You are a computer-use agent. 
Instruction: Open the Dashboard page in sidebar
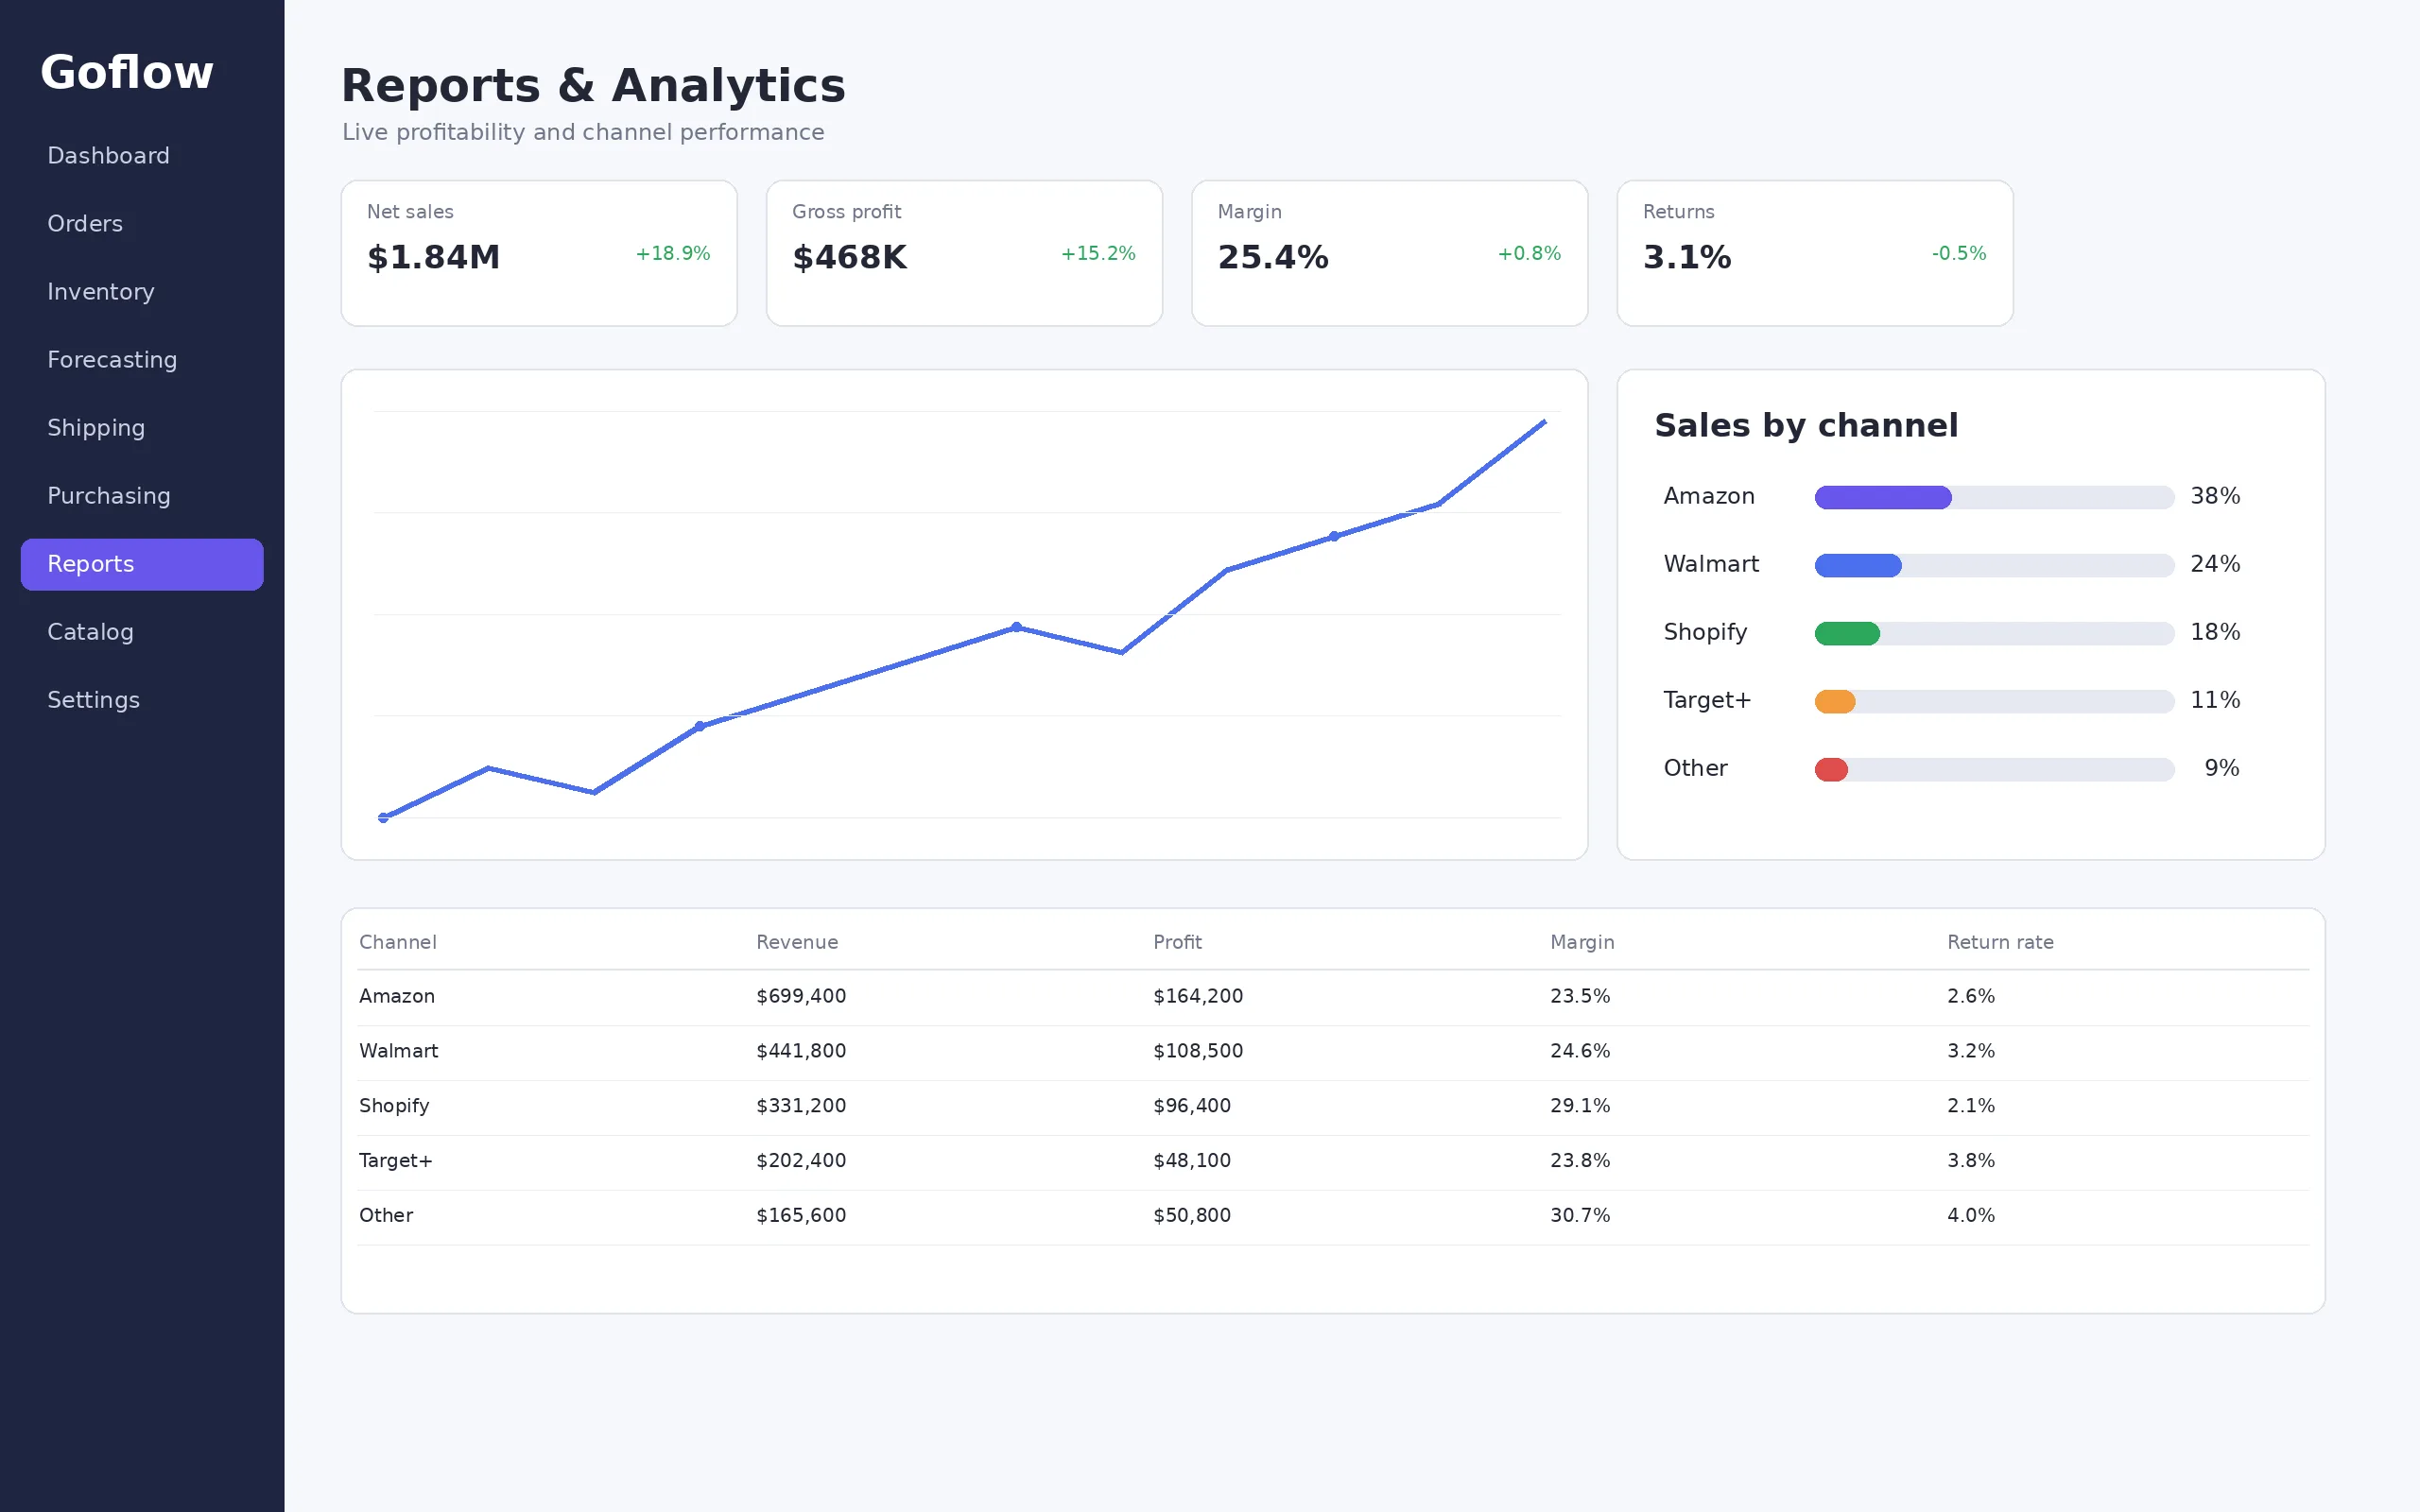(142, 156)
